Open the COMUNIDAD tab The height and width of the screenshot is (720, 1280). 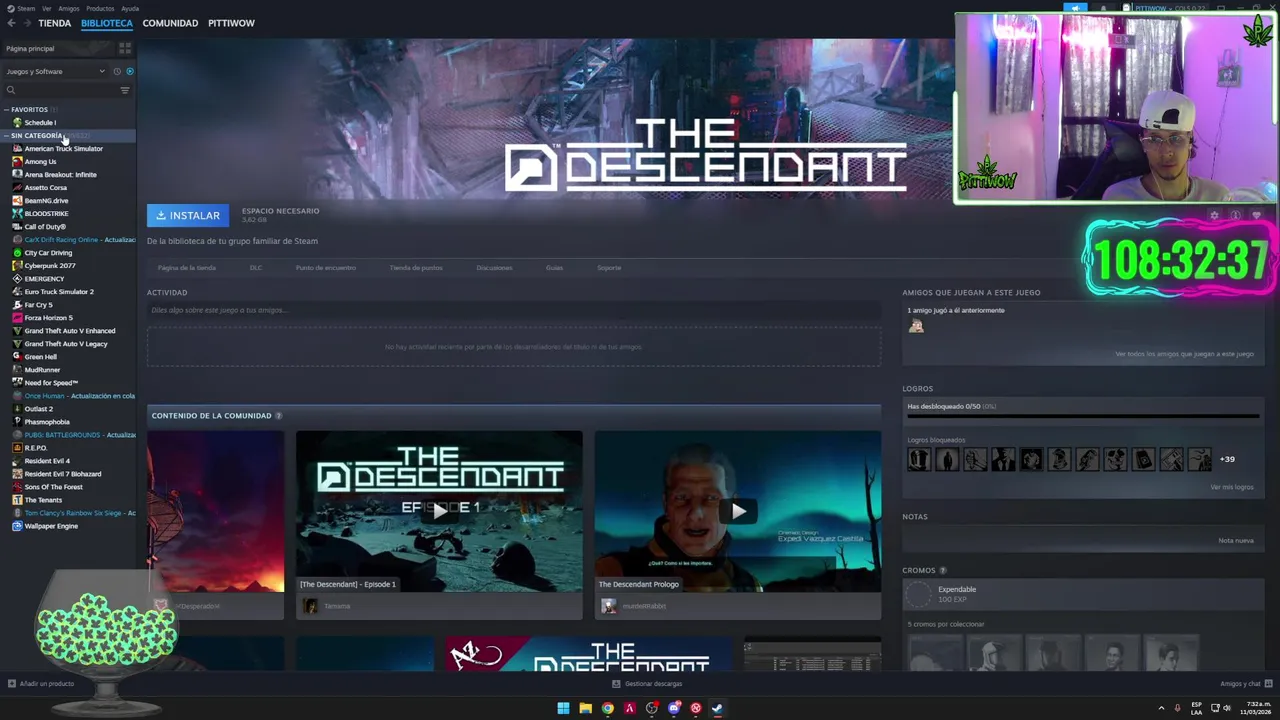(170, 23)
